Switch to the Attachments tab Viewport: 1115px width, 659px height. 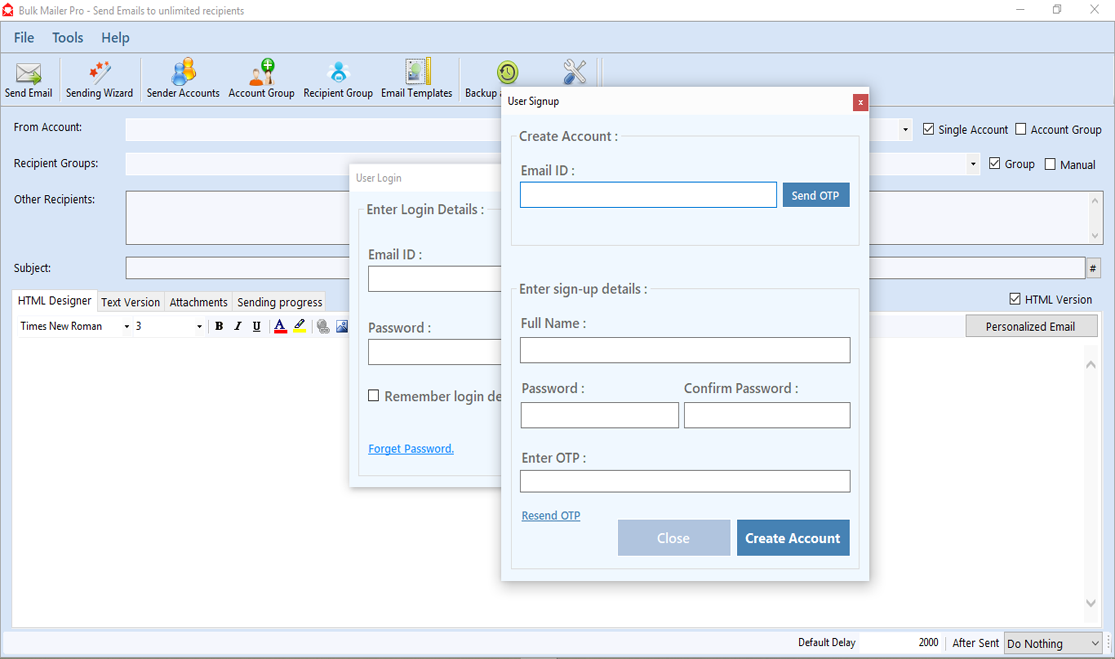(x=198, y=302)
